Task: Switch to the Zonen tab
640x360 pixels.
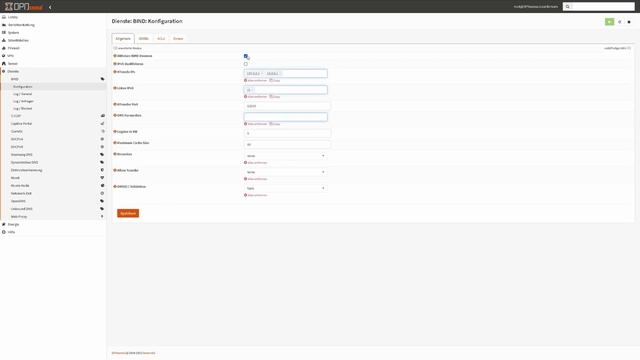Action: (x=178, y=38)
